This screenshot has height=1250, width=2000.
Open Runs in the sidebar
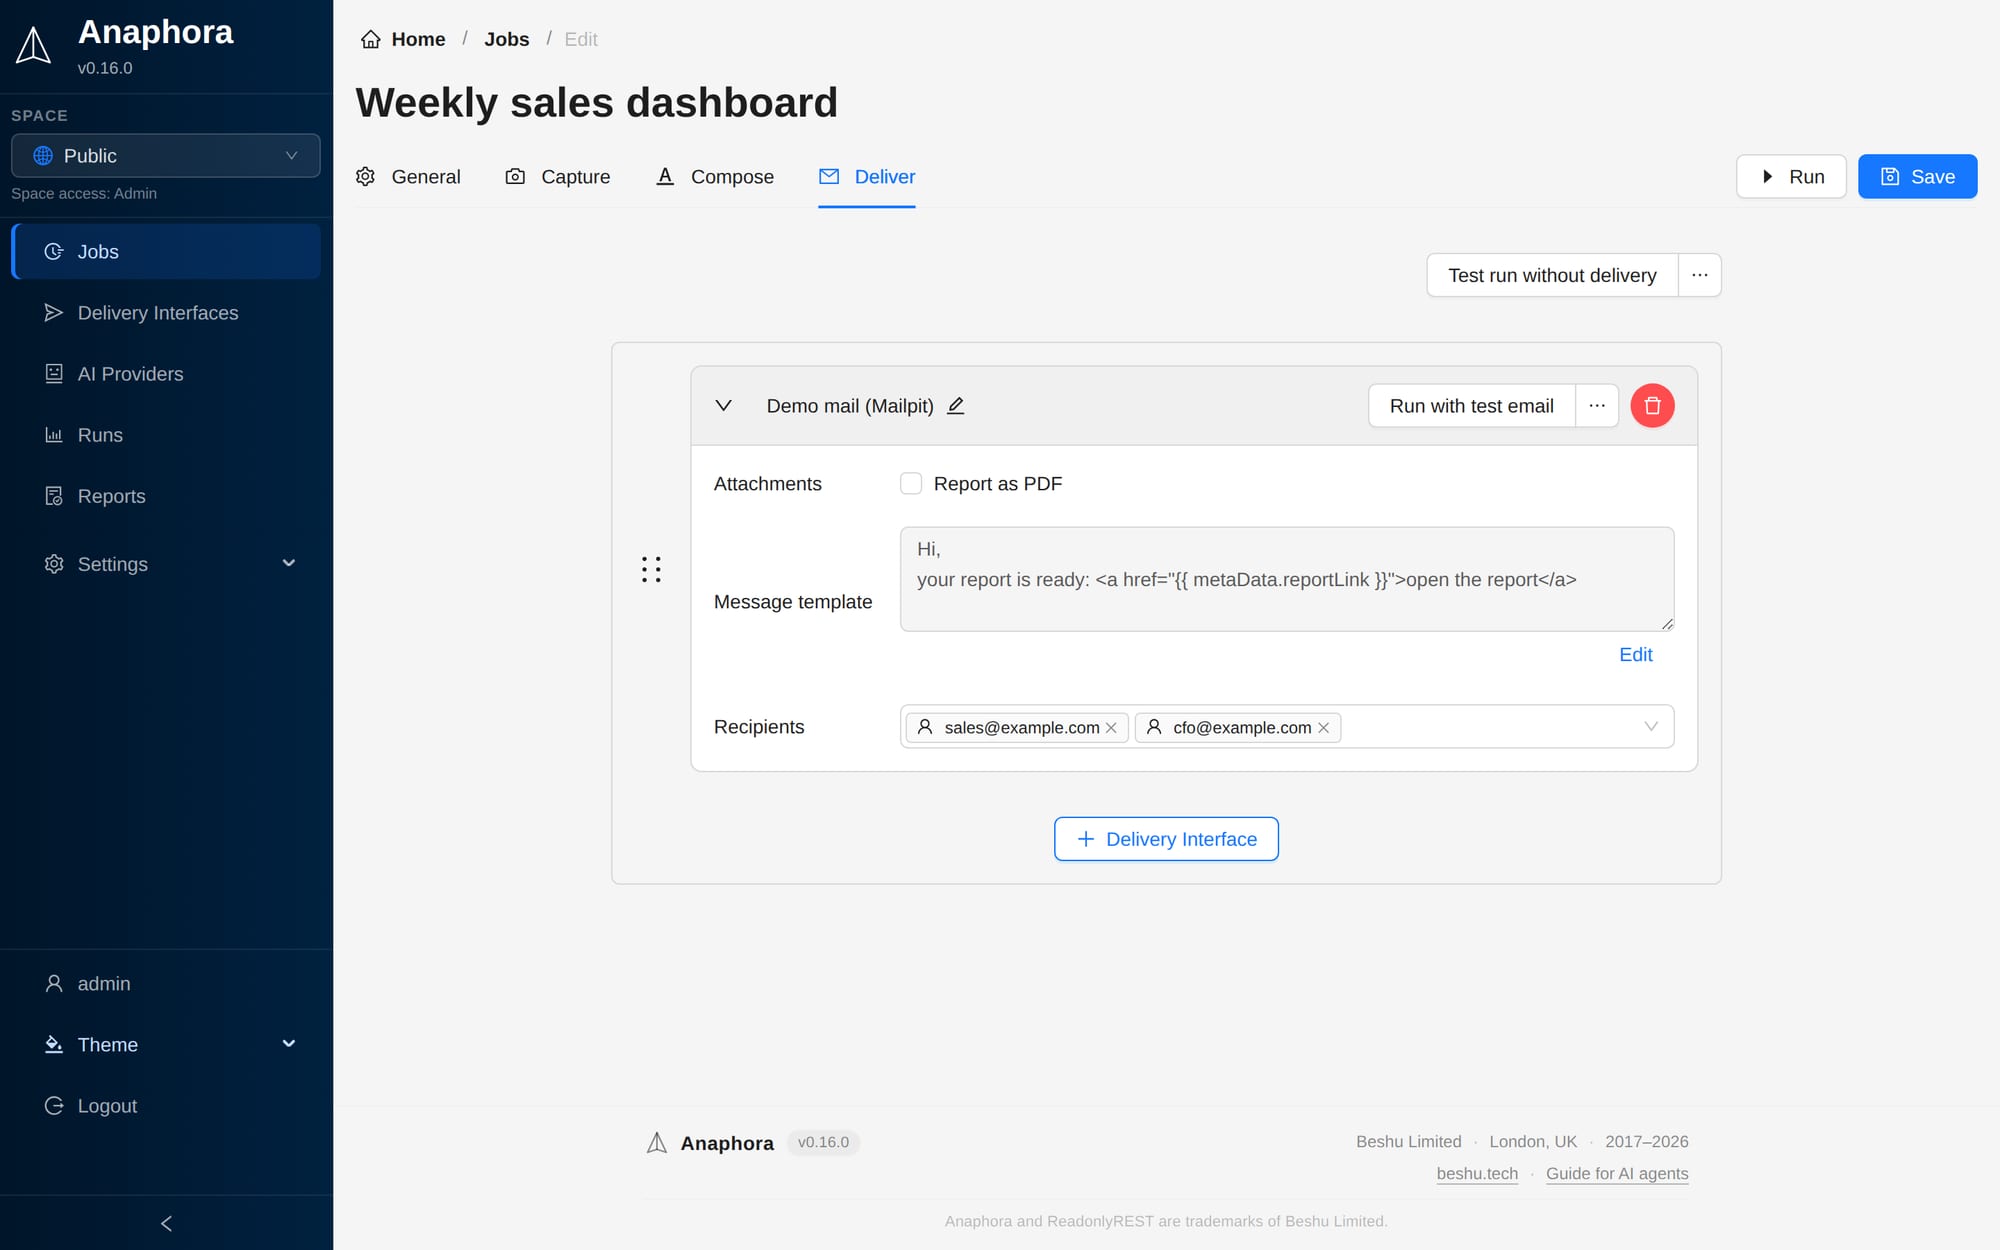[166, 435]
